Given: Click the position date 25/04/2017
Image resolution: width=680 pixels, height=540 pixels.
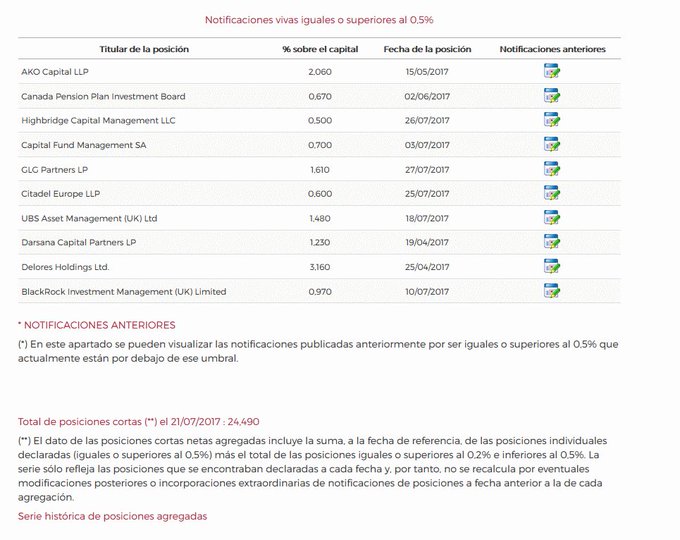Looking at the screenshot, I should (427, 267).
